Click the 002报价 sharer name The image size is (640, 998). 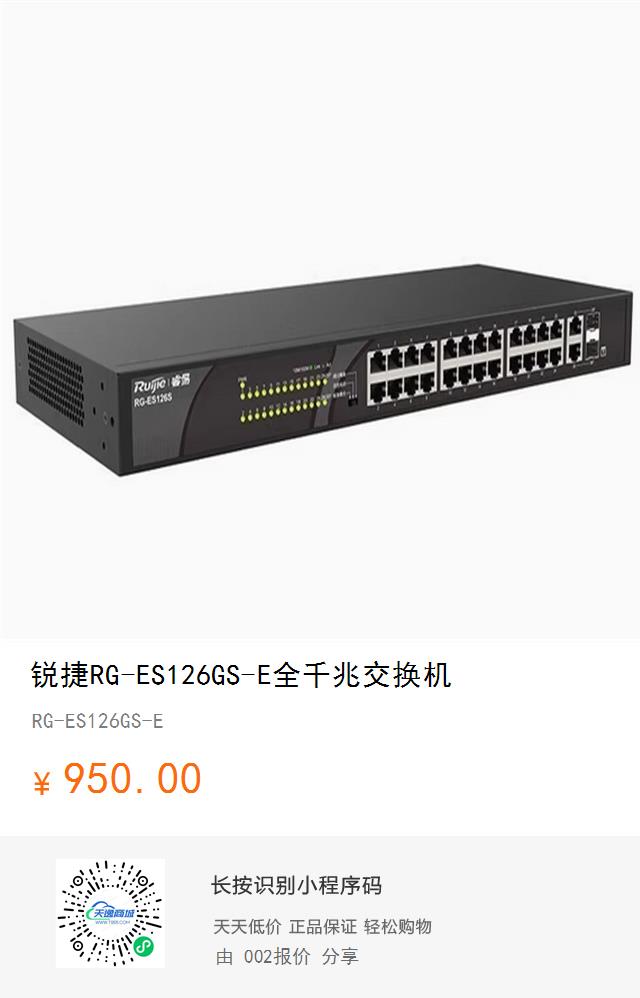tap(277, 956)
